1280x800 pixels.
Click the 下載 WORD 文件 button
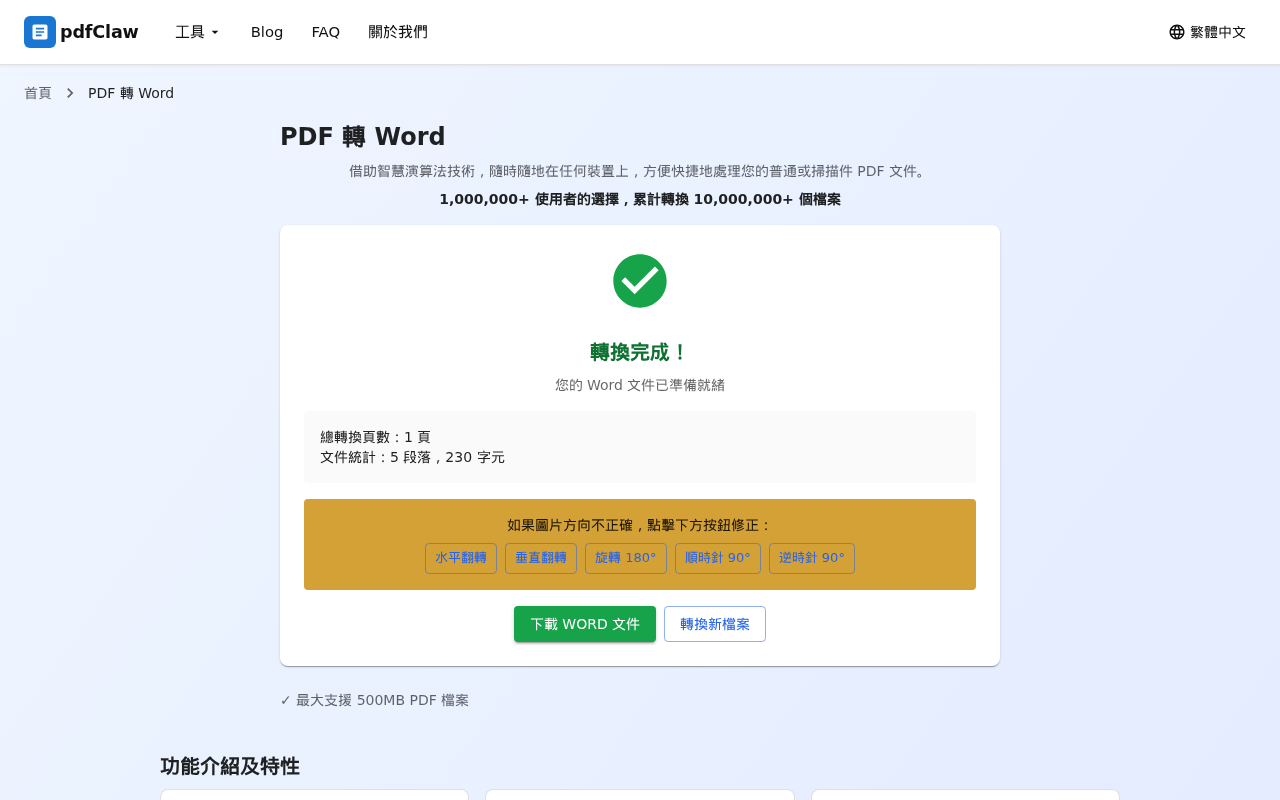pos(585,624)
